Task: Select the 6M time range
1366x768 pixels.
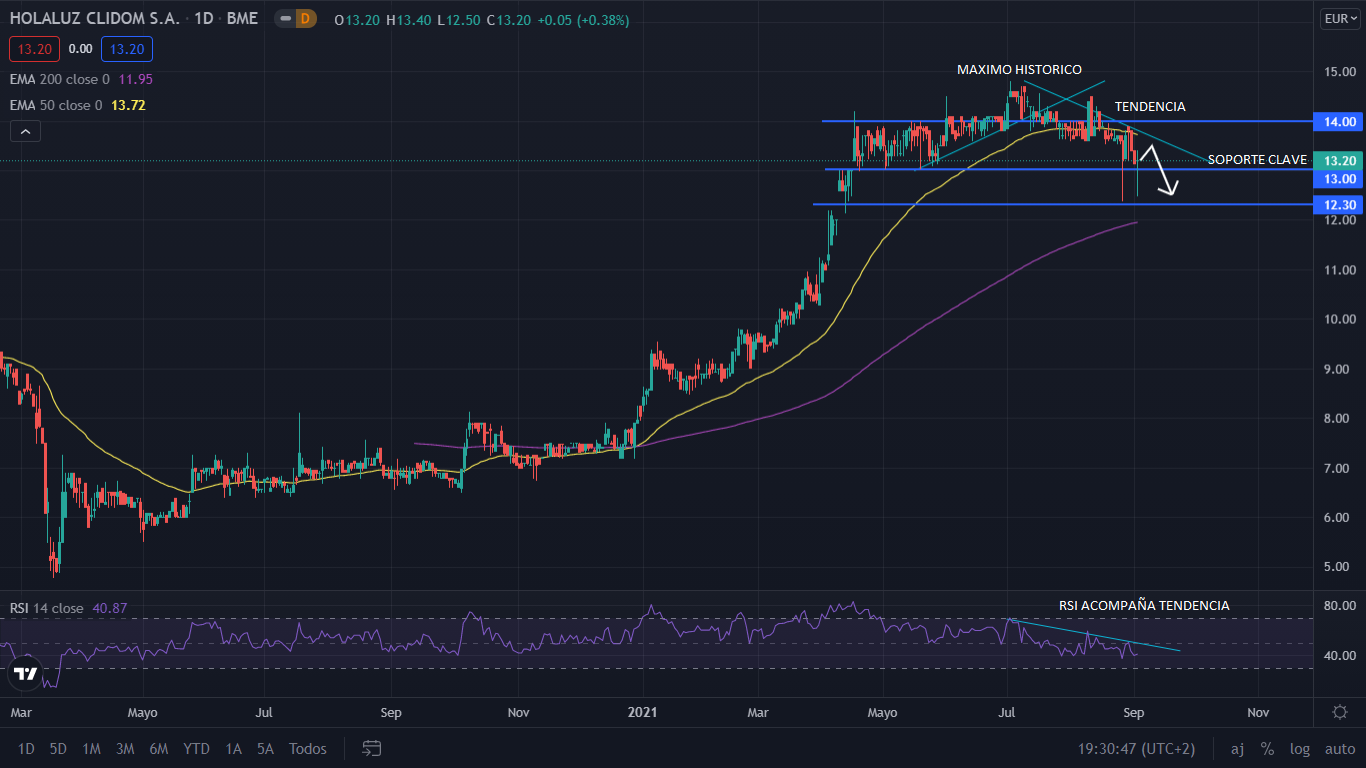Action: click(158, 748)
